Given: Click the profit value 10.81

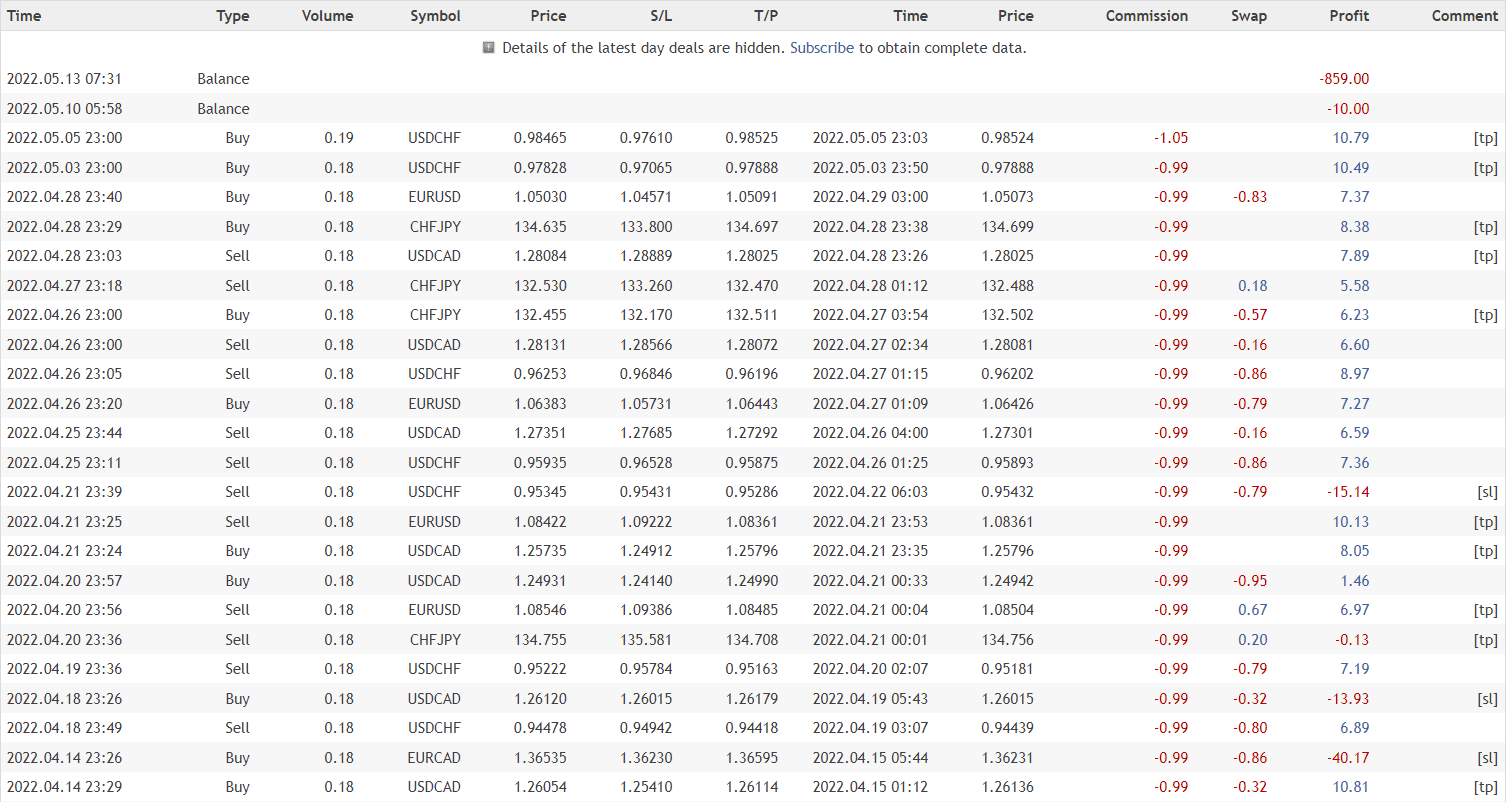Looking at the screenshot, I should (x=1351, y=787).
